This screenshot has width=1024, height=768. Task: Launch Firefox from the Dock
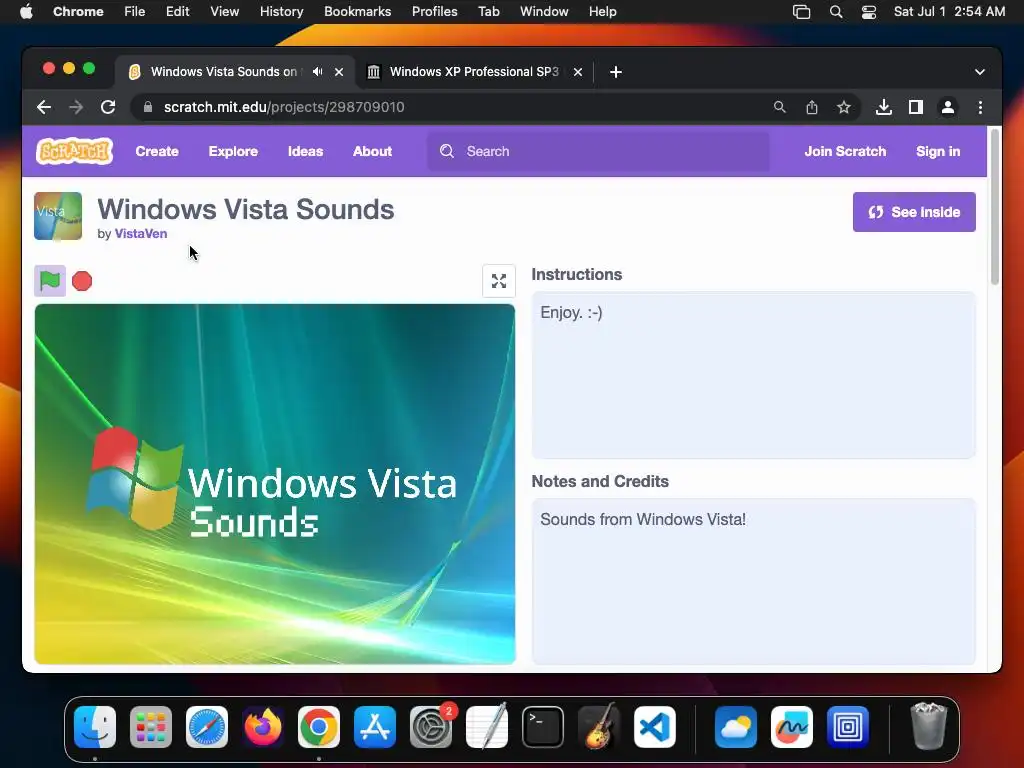pos(263,727)
